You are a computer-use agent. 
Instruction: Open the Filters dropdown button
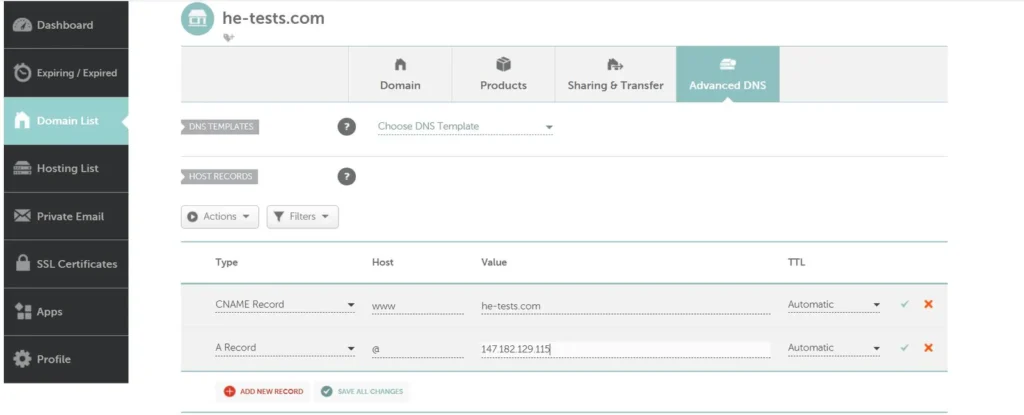302,217
